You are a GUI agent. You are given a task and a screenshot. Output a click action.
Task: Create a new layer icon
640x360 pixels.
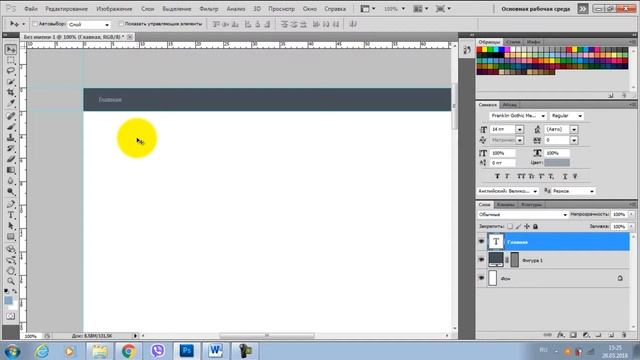pyautogui.click(x=611, y=335)
